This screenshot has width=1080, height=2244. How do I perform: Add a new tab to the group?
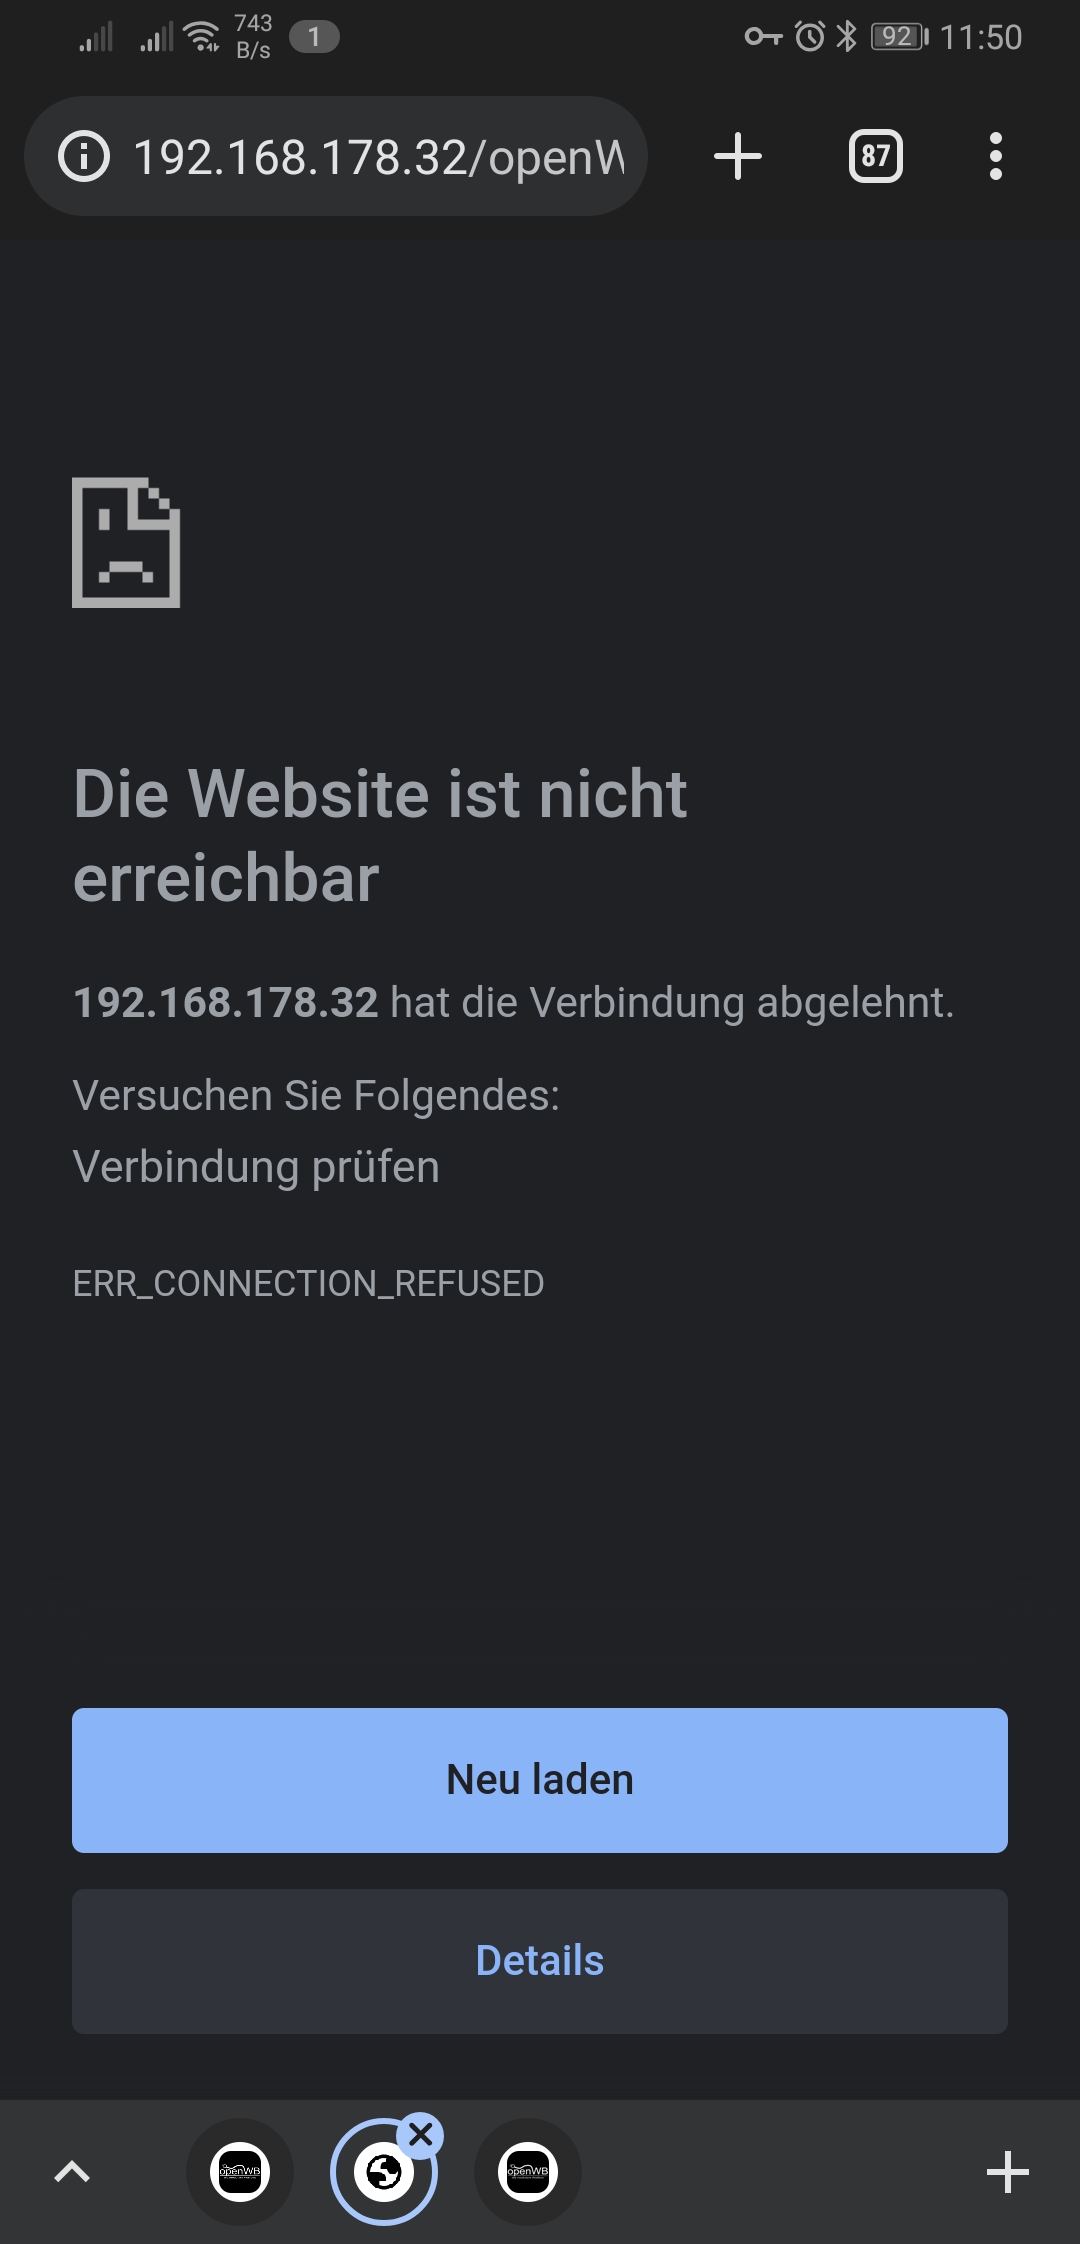1008,2172
